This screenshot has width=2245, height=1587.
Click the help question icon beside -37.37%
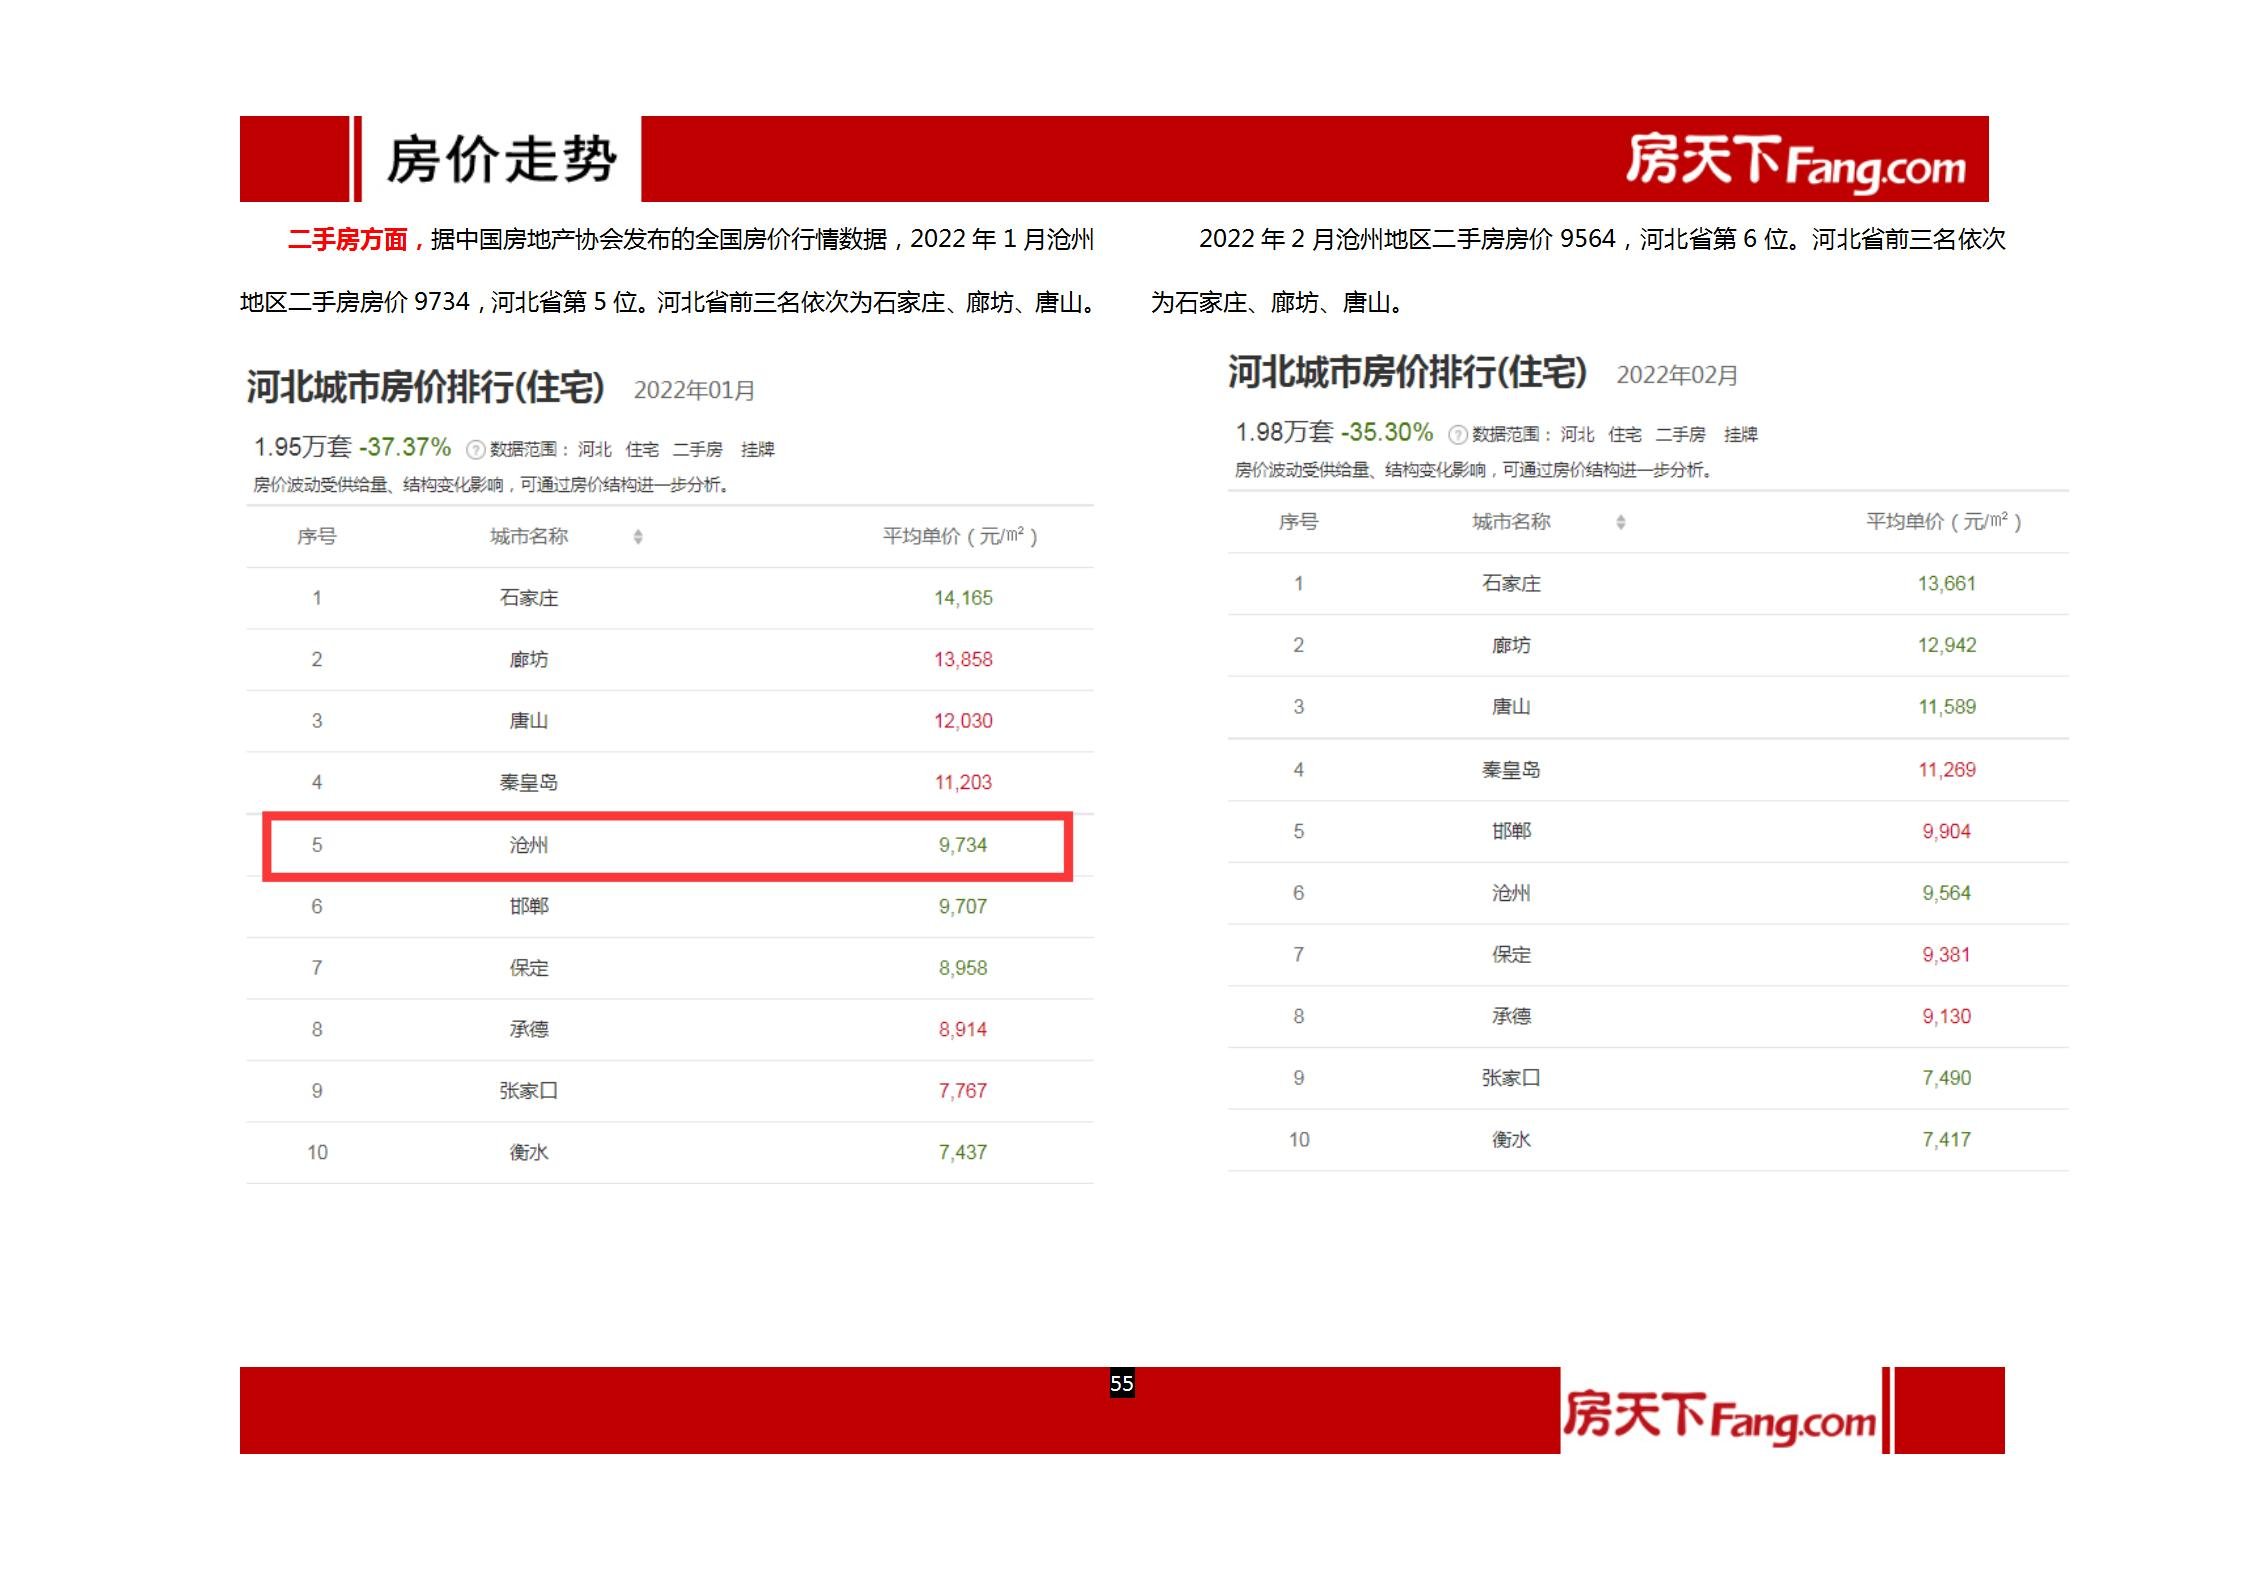pos(476,450)
